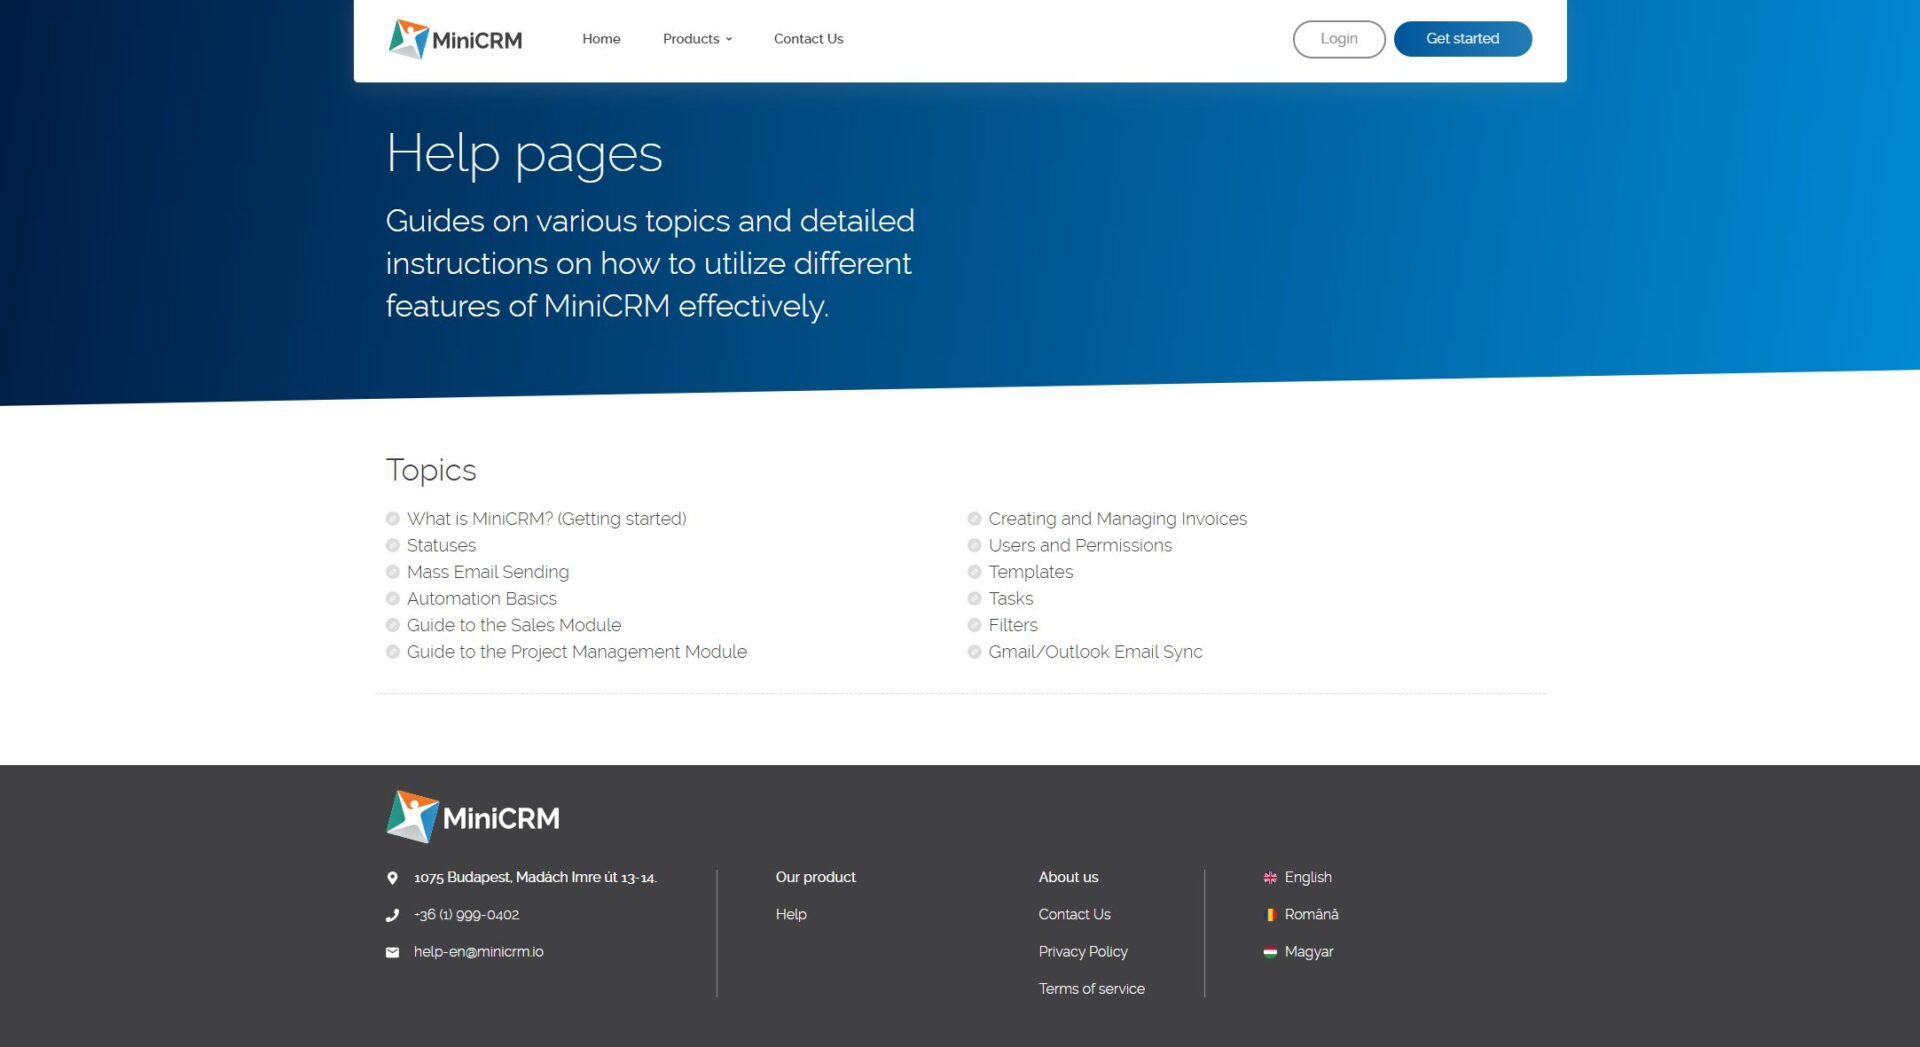Click the +36 (1) 999-0402 phone number
The height and width of the screenshot is (1047, 1920).
[x=466, y=915]
